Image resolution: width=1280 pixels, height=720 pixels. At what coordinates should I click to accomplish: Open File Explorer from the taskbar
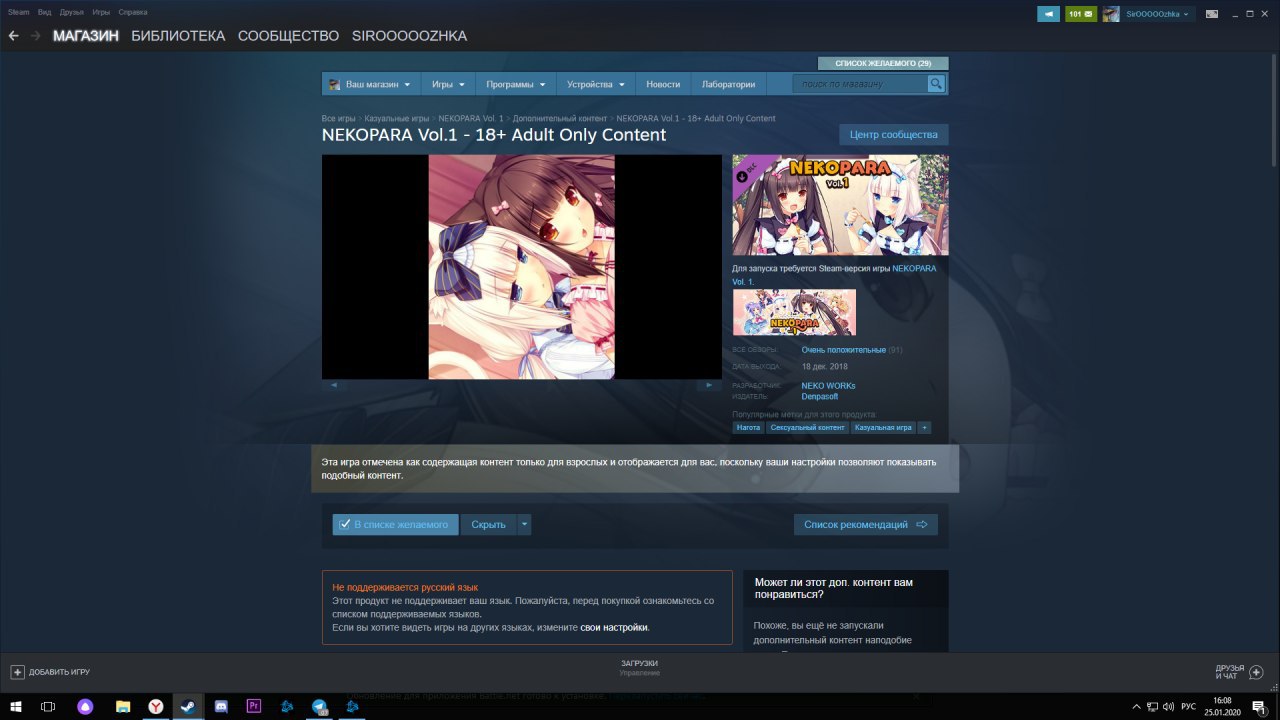tap(122, 706)
